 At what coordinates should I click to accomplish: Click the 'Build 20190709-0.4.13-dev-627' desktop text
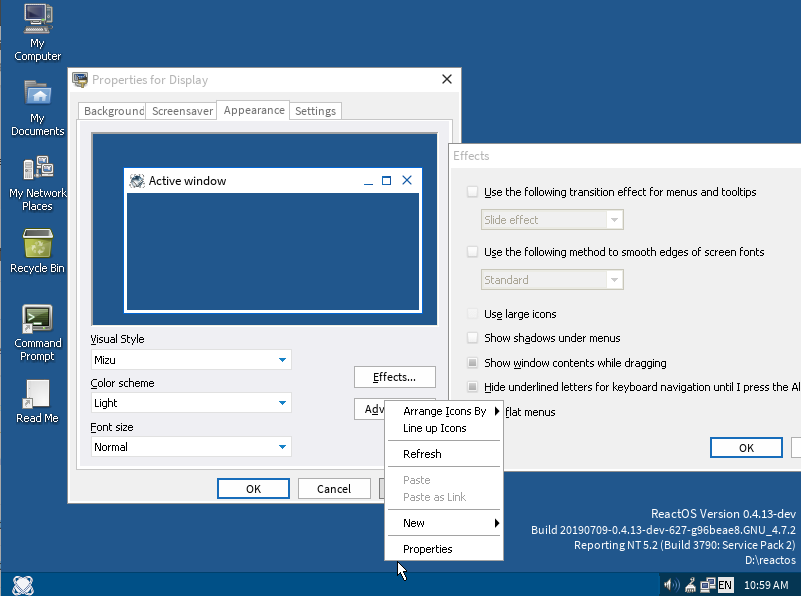coord(663,530)
